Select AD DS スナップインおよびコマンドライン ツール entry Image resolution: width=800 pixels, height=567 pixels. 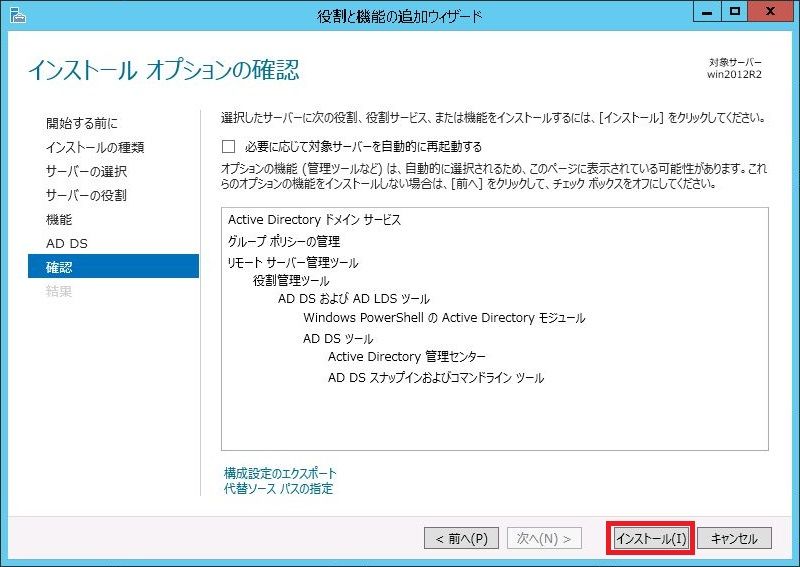point(436,378)
